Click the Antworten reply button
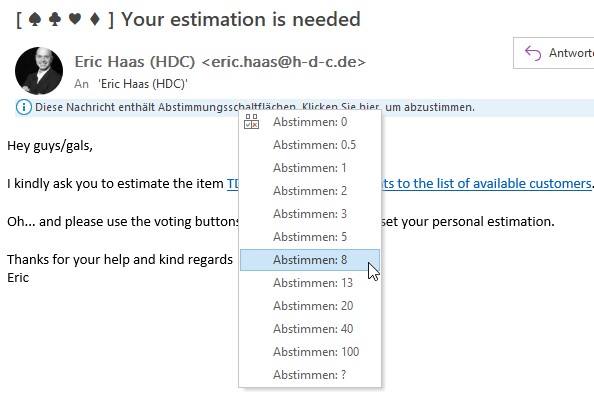This screenshot has width=594, height=419. tap(554, 53)
